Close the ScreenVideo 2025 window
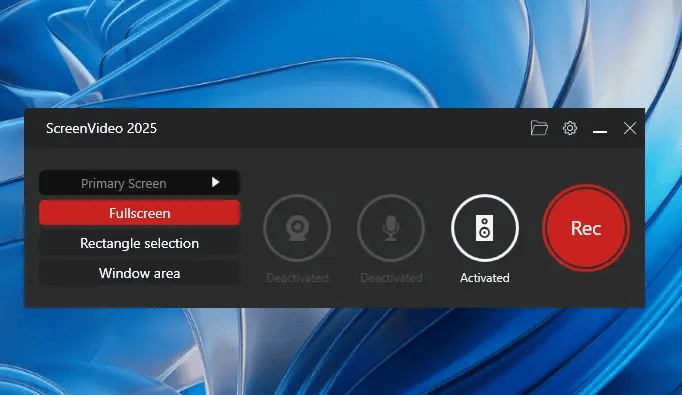682x395 pixels. pyautogui.click(x=629, y=128)
